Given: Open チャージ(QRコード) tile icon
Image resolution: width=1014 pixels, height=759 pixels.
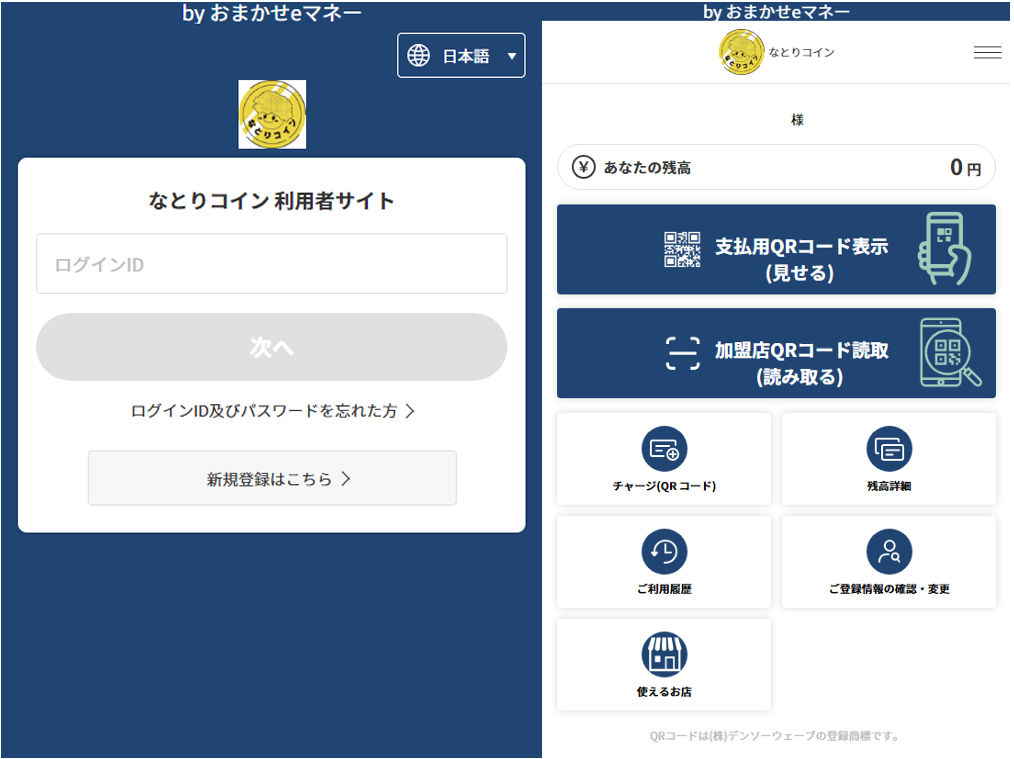Looking at the screenshot, I should point(664,449).
